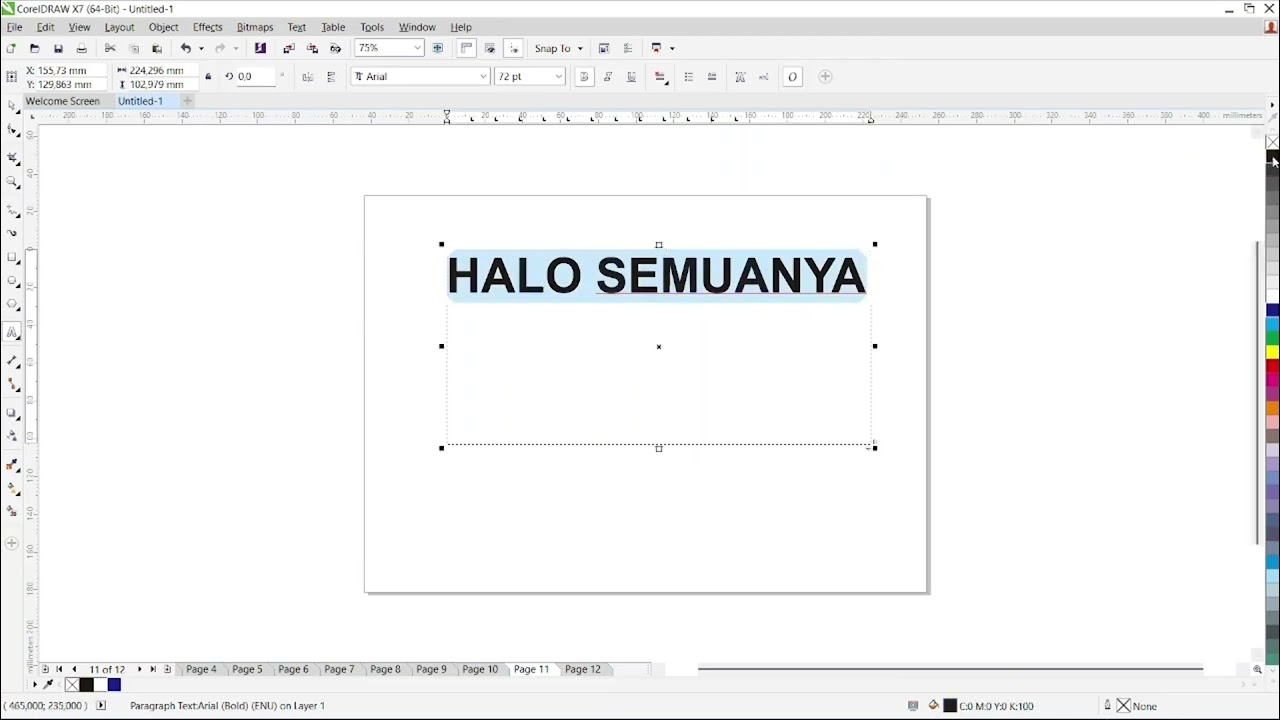
Task: Pick the navy blue swatch in document palette
Action: 114,685
